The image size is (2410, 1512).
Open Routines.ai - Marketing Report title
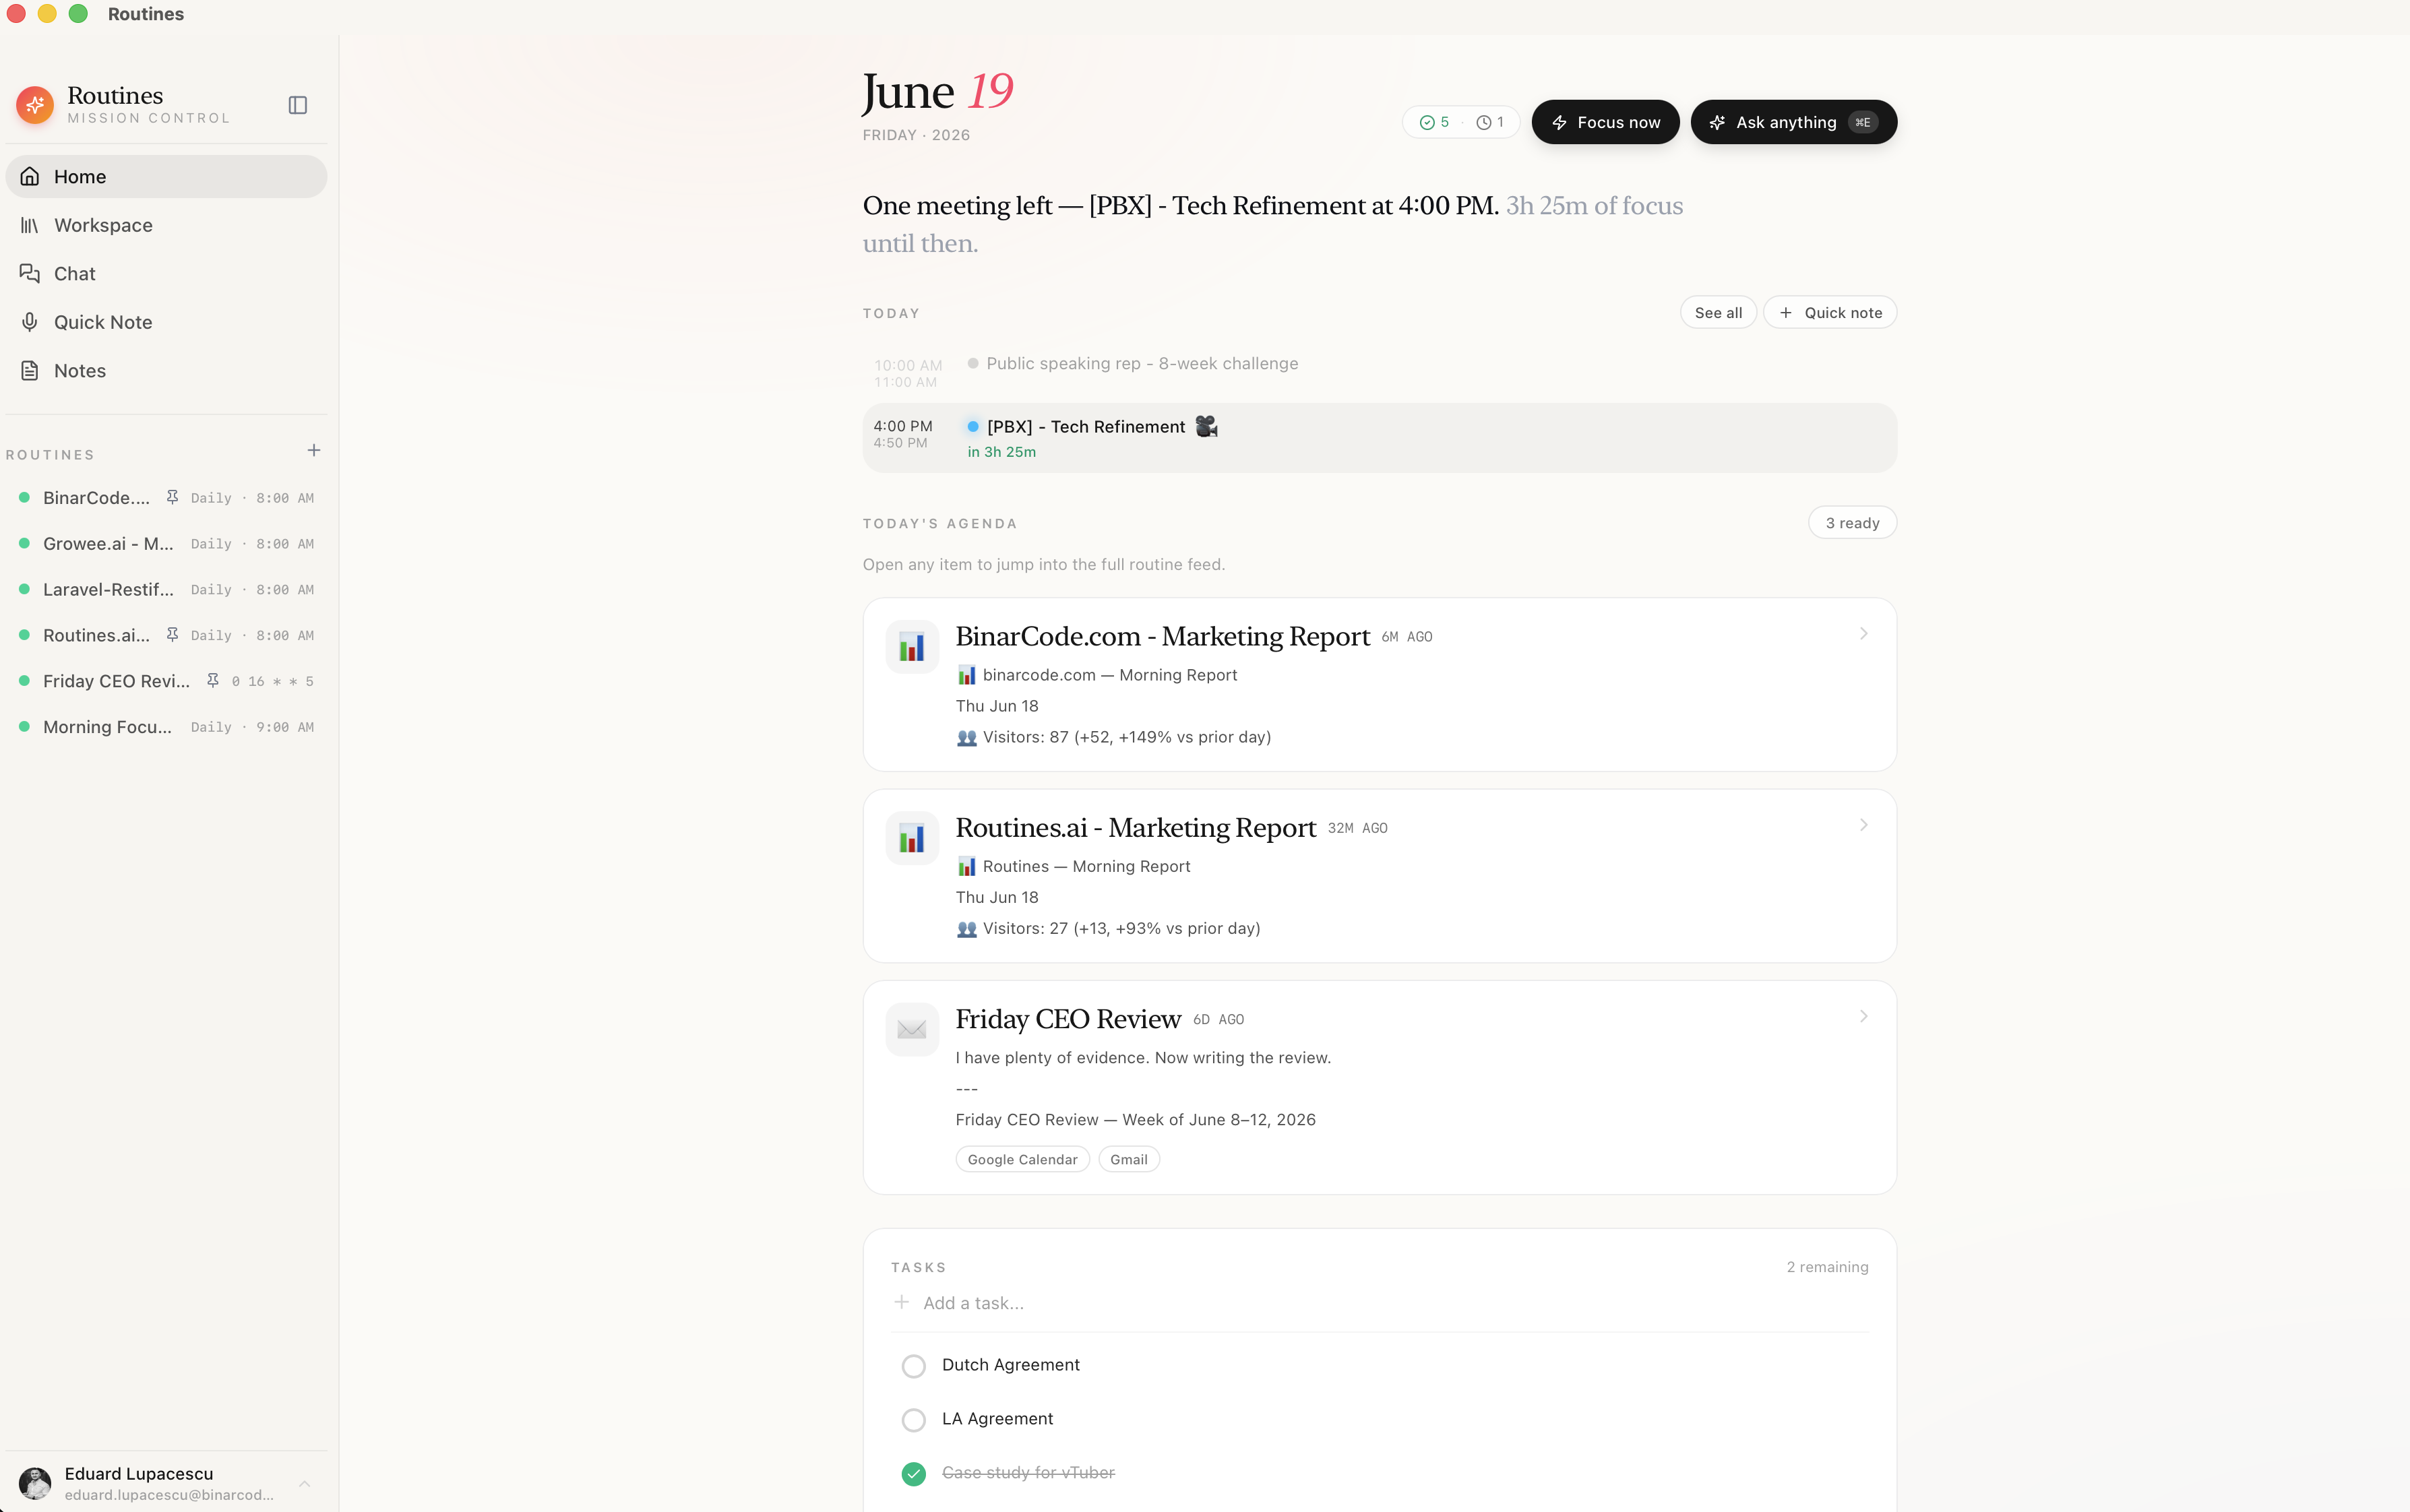pyautogui.click(x=1135, y=827)
